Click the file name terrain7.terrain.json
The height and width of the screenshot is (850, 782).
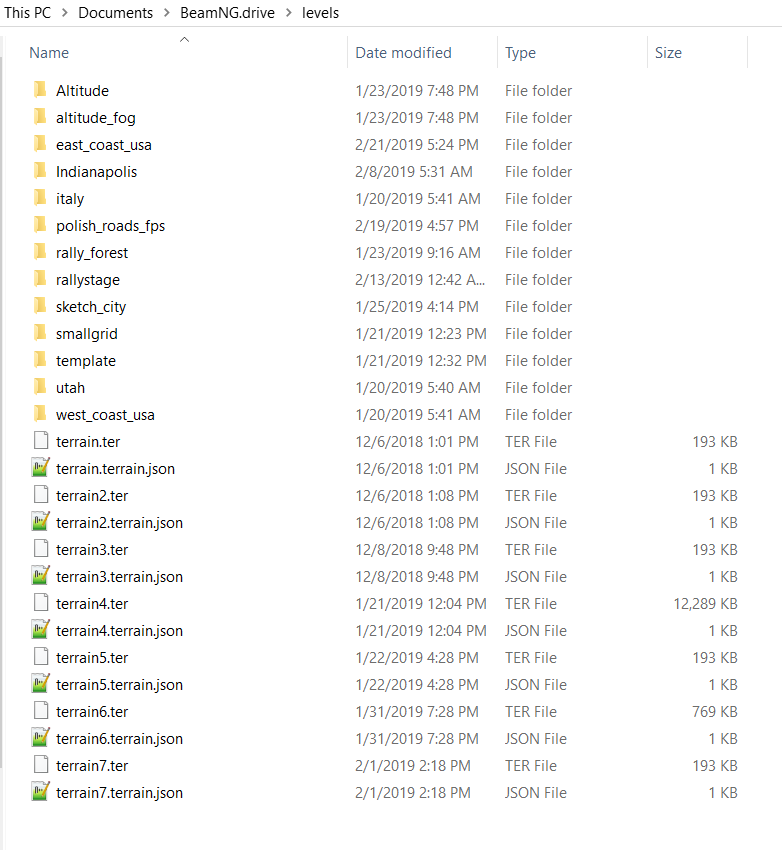[119, 793]
